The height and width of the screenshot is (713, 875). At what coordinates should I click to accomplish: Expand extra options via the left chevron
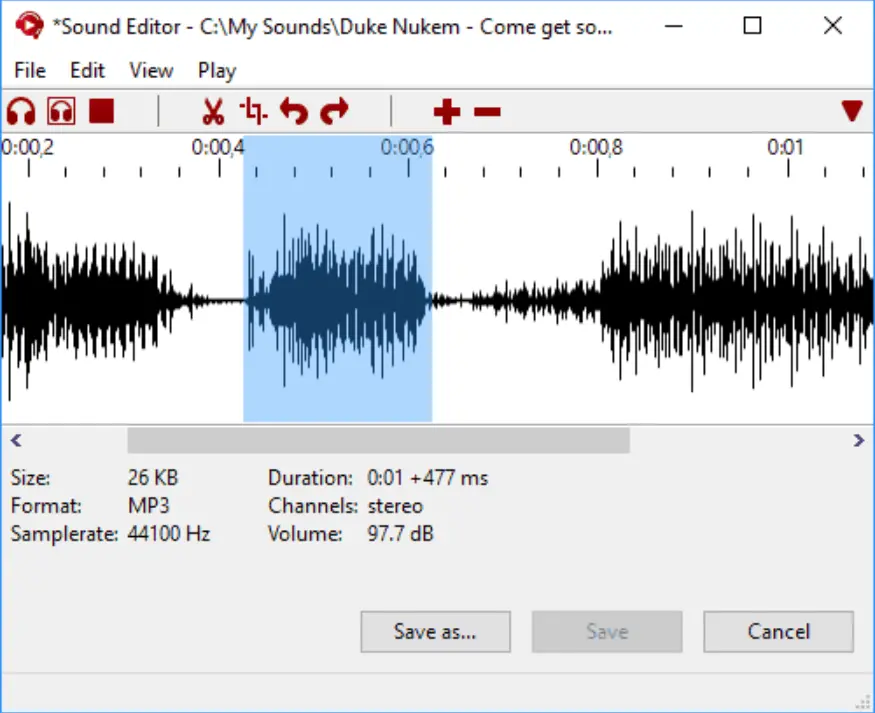tap(15, 440)
